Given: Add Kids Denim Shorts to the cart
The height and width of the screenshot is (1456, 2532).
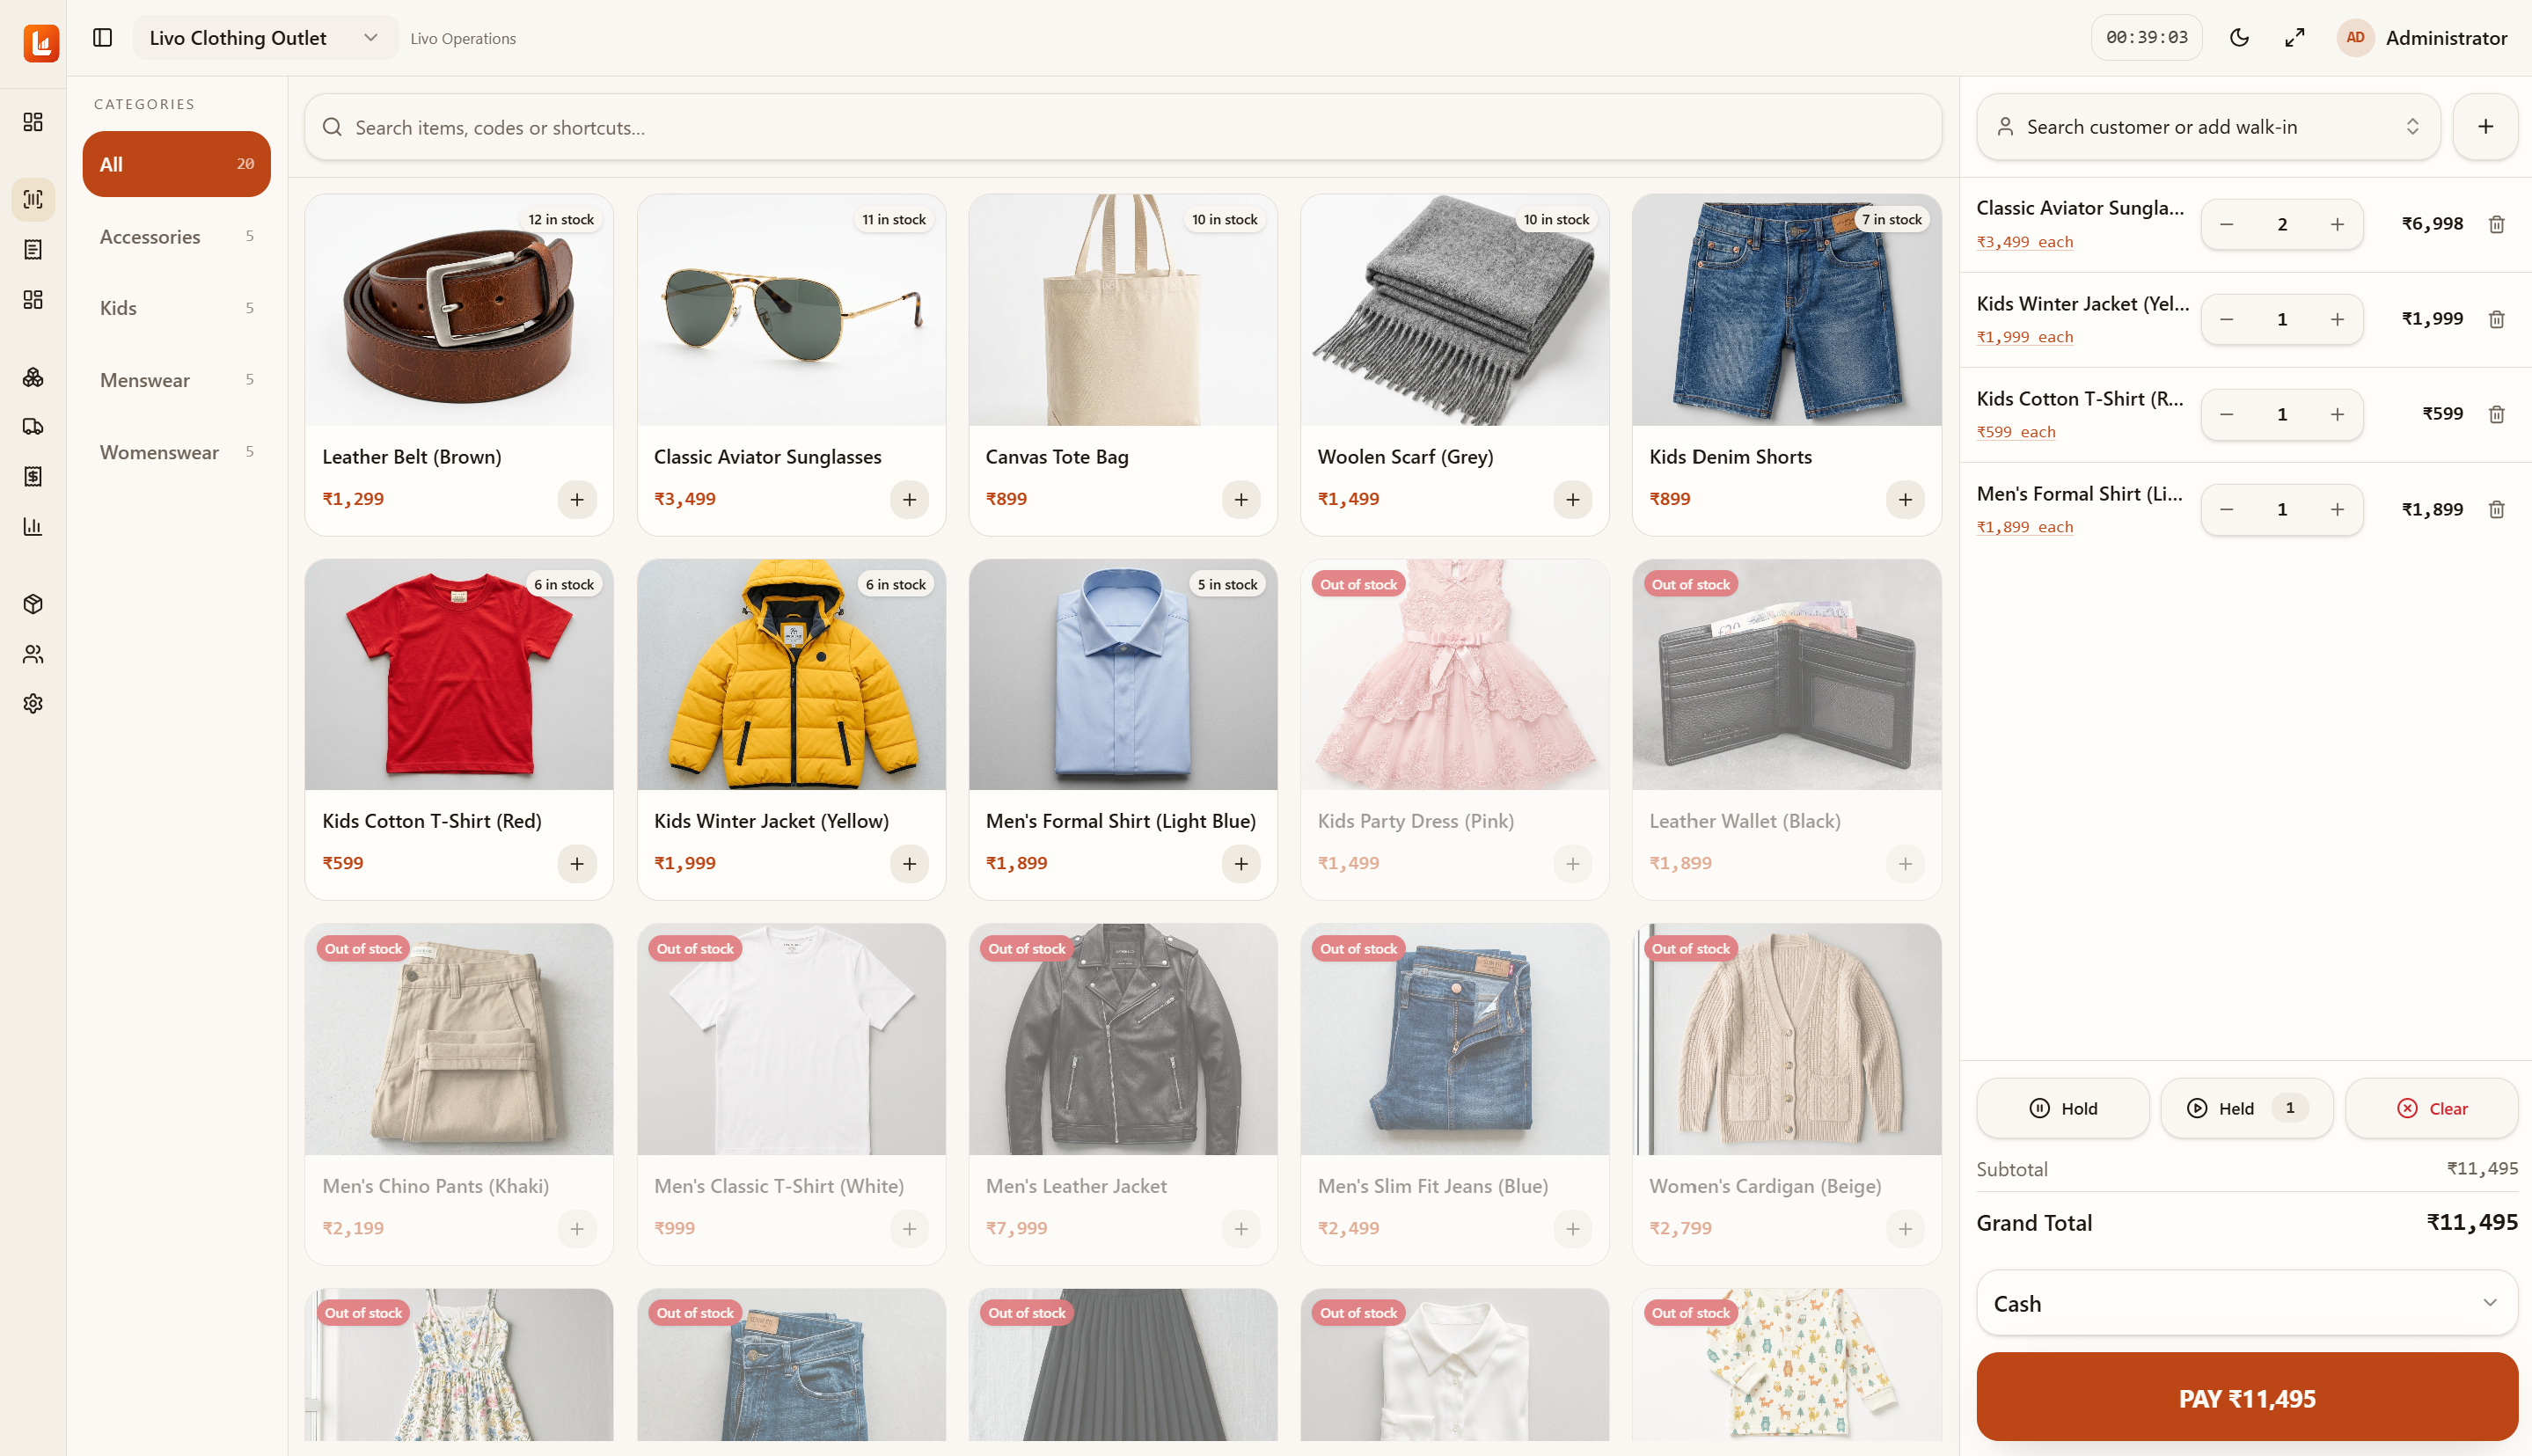Looking at the screenshot, I should (x=1904, y=499).
